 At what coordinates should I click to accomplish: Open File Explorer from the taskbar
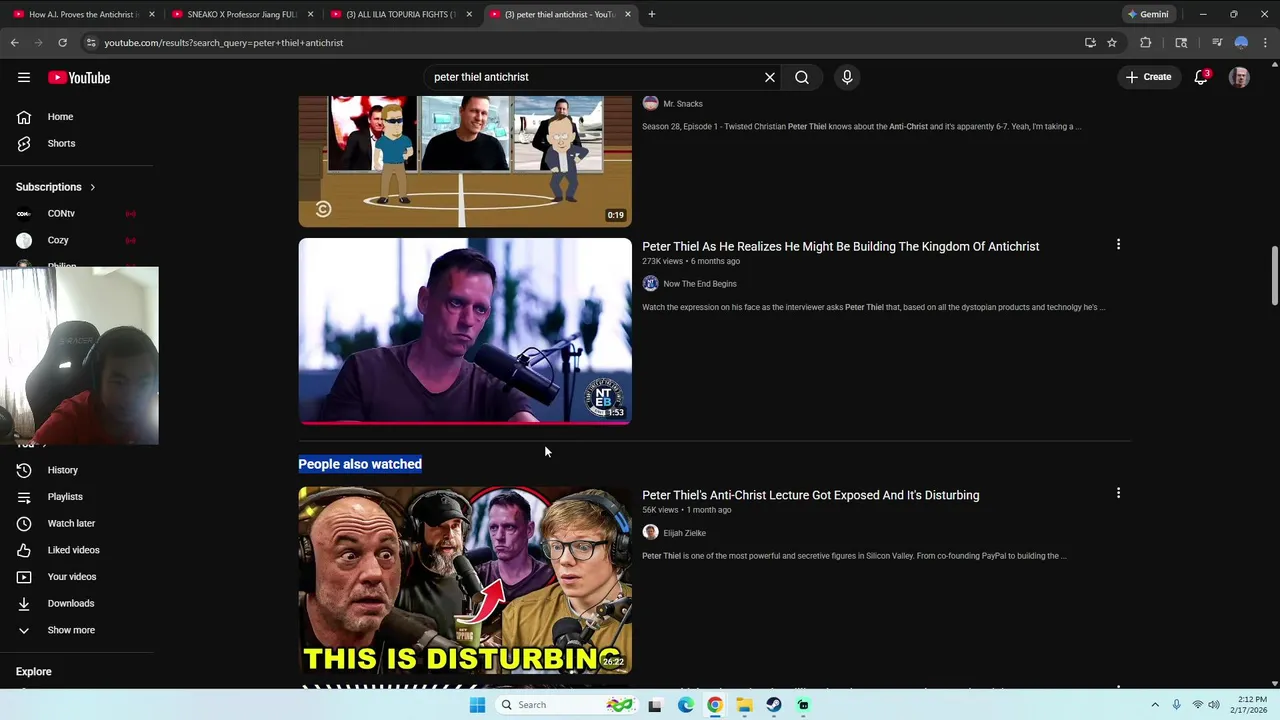(x=744, y=705)
